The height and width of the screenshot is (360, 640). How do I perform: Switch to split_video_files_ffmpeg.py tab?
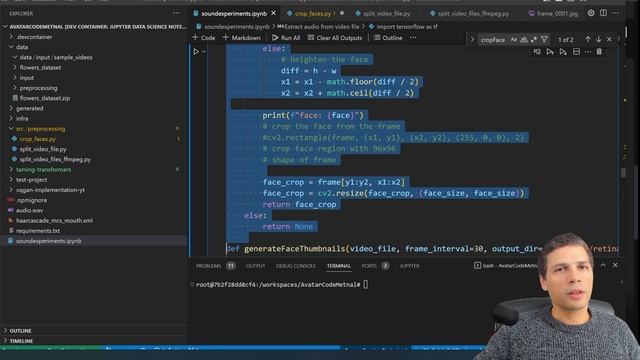pos(469,13)
